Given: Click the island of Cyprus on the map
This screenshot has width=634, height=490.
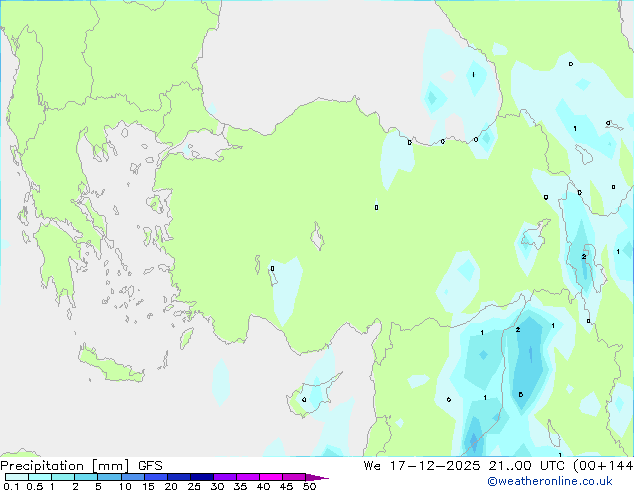Looking at the screenshot, I should coord(312,395).
